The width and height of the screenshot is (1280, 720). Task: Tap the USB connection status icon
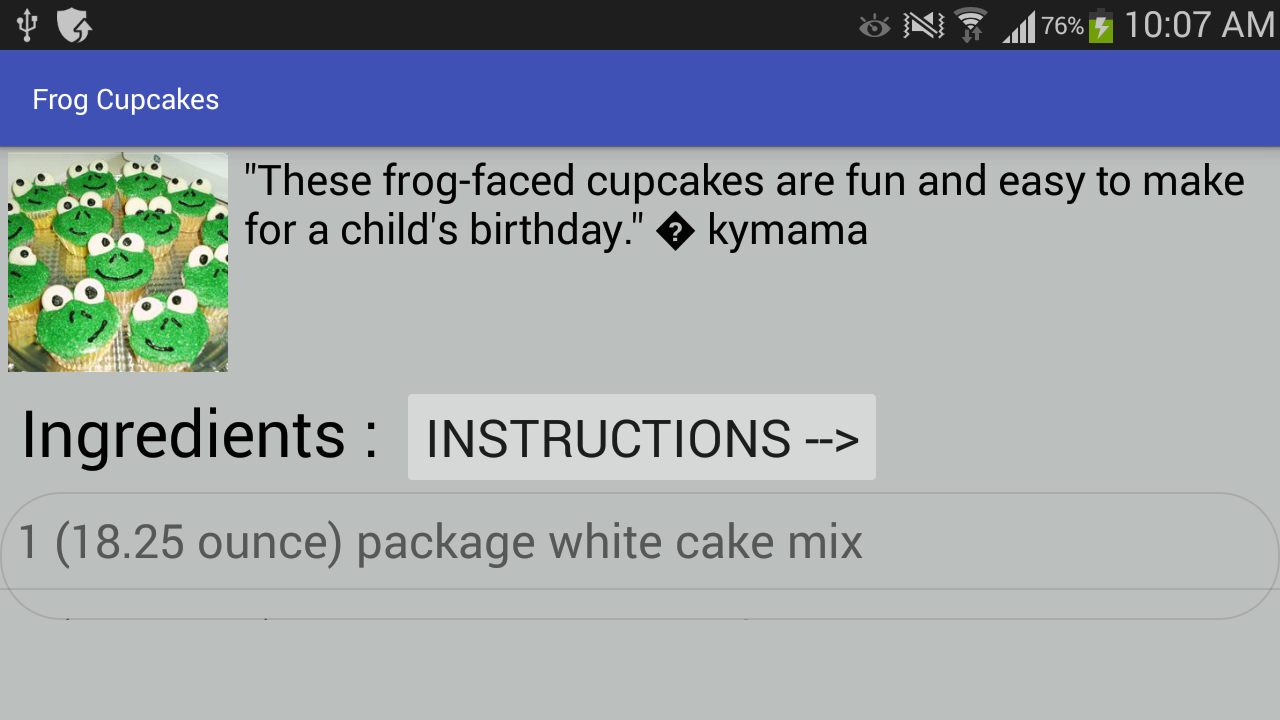pyautogui.click(x=27, y=25)
